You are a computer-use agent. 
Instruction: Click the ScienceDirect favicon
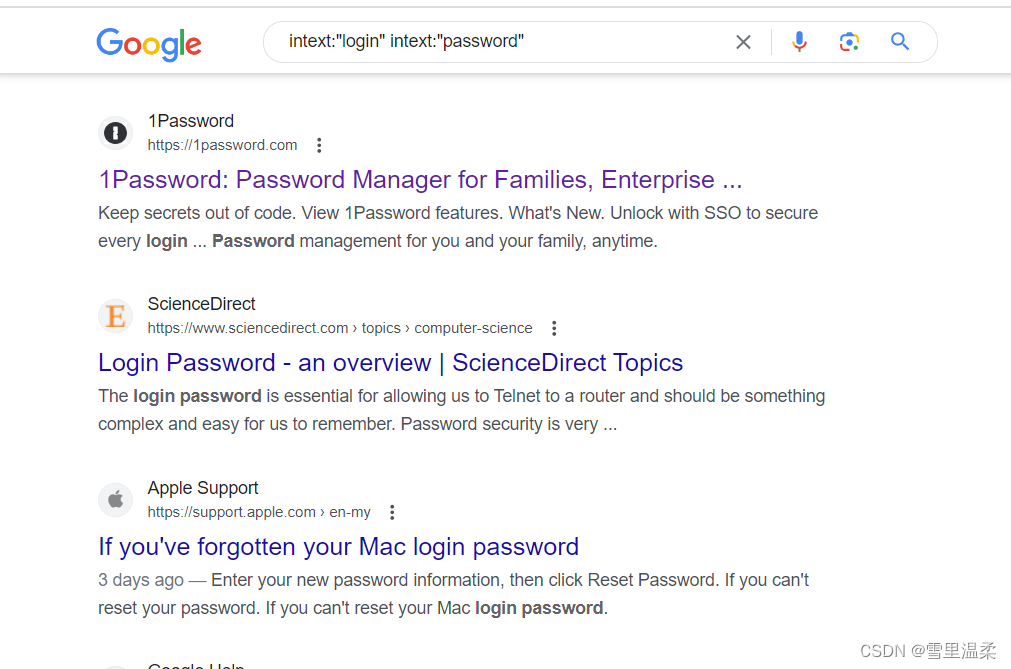point(115,315)
